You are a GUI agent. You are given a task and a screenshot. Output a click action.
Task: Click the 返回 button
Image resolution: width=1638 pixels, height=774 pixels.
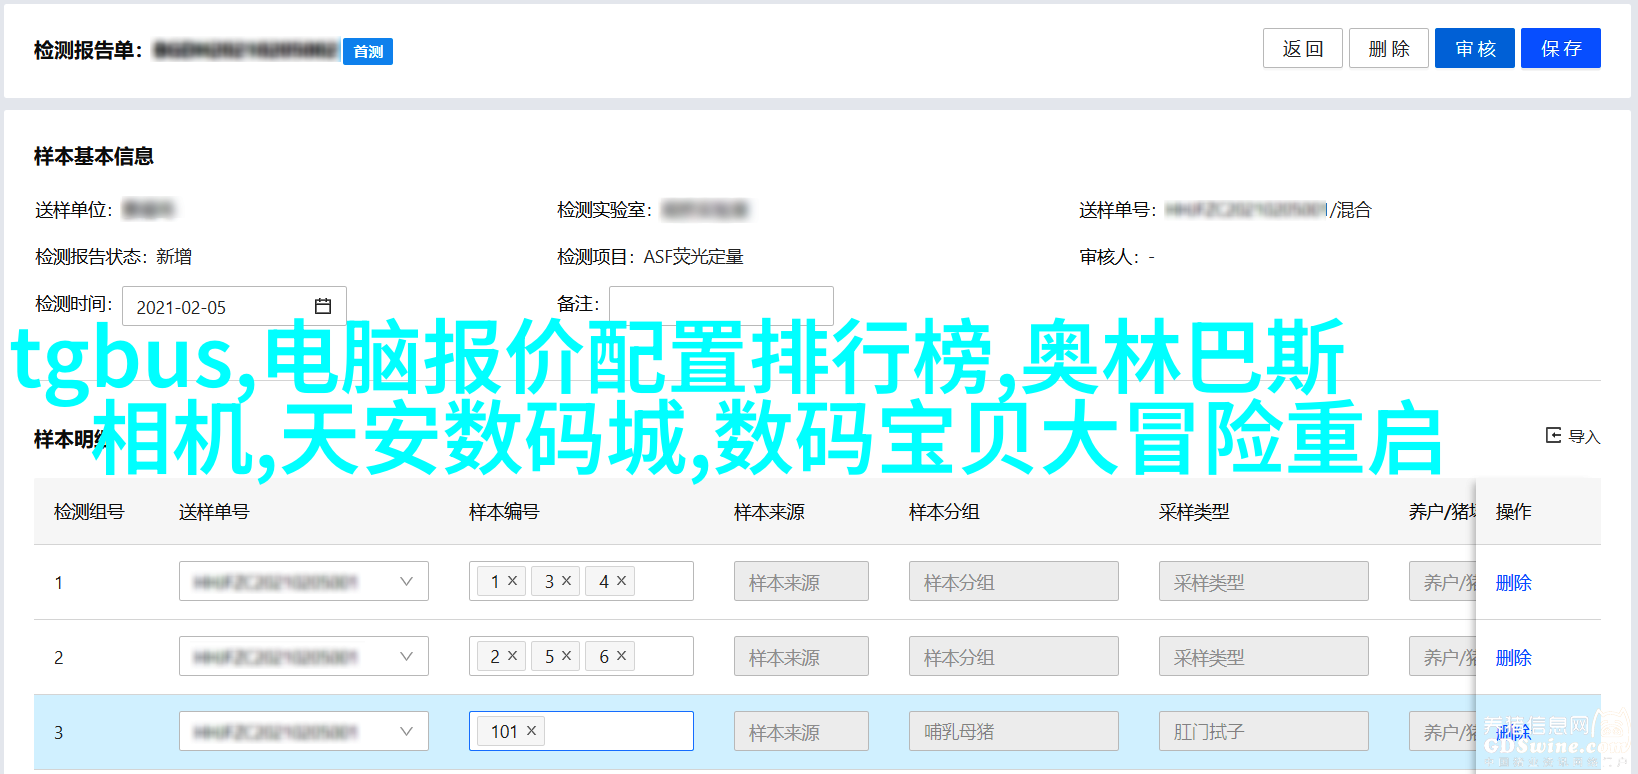tap(1302, 48)
